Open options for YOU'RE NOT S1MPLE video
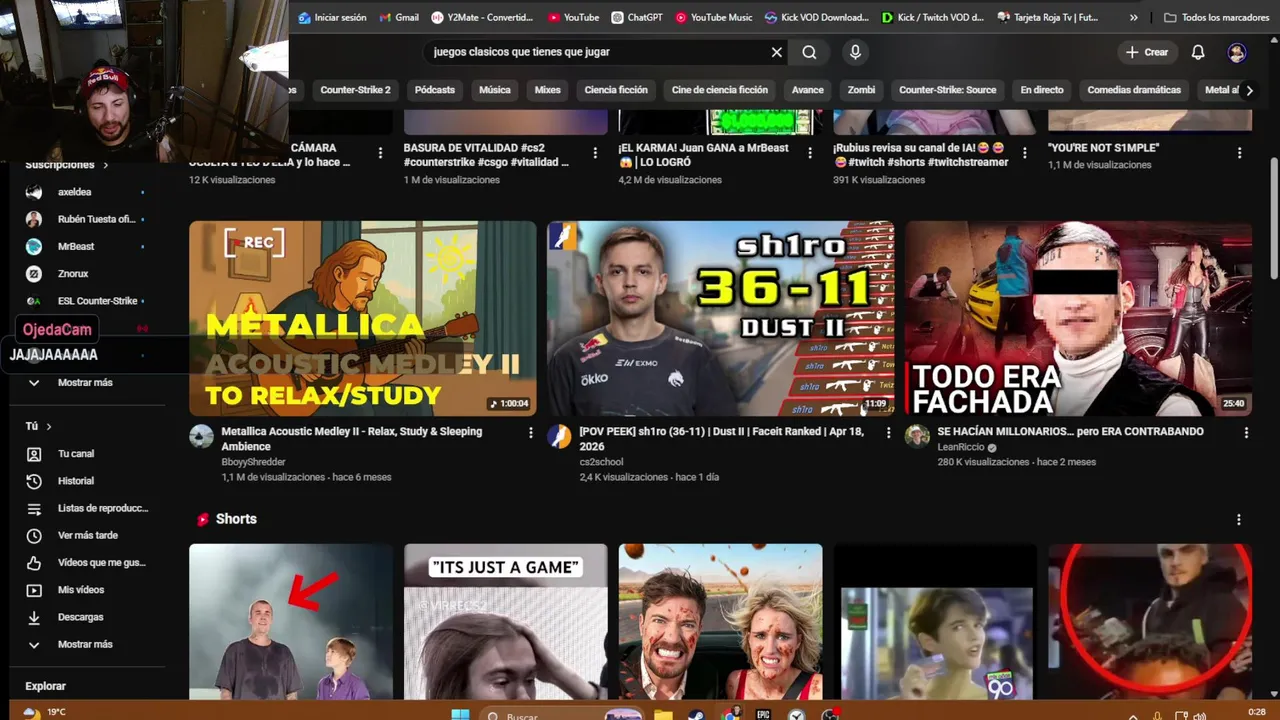 pos(1239,153)
